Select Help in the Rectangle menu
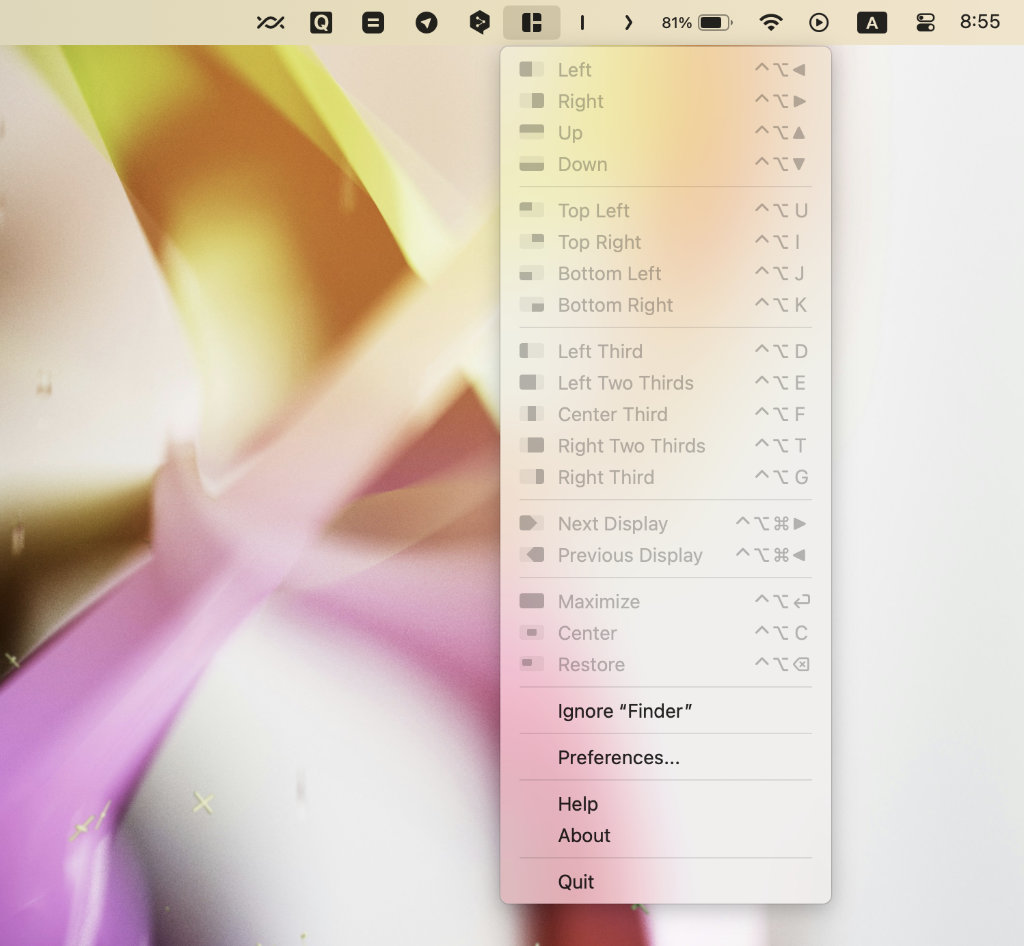This screenshot has height=946, width=1024. point(578,804)
